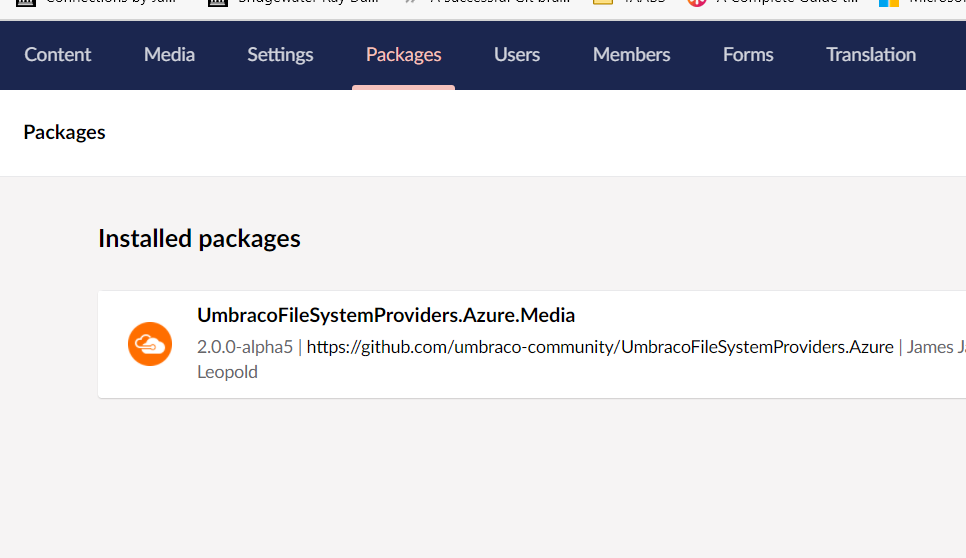The height and width of the screenshot is (558, 966).
Task: Open the yellow folder bookmark
Action: 603,3
